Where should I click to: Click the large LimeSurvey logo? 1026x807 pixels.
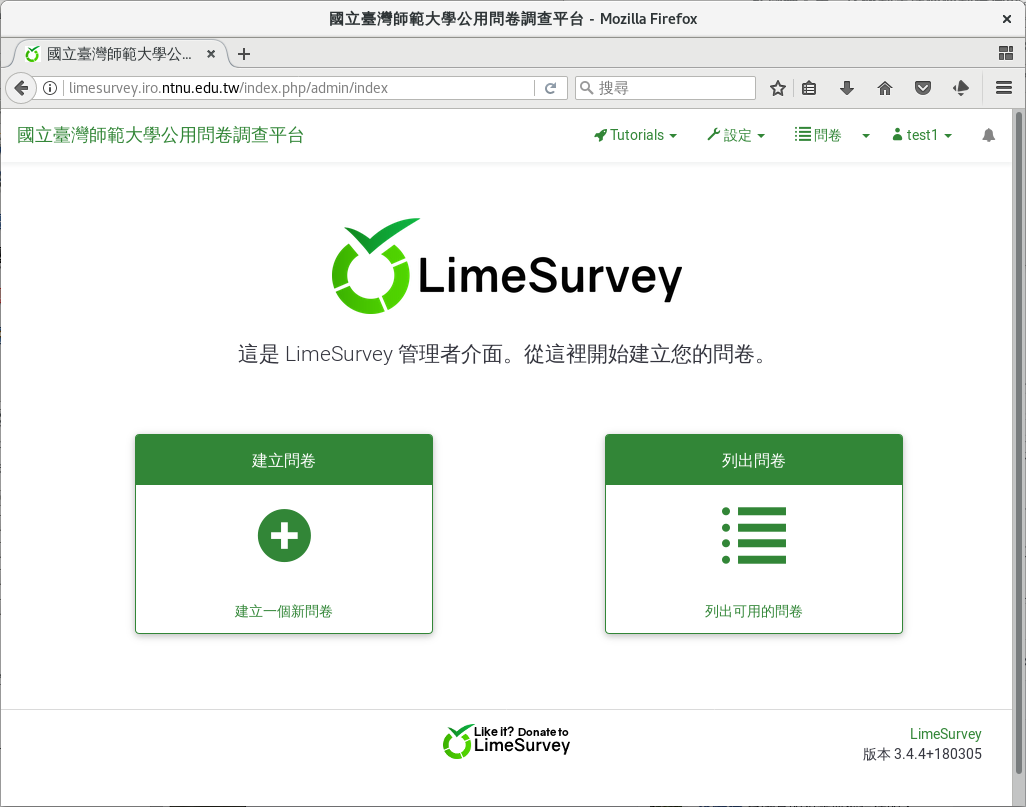tap(506, 266)
